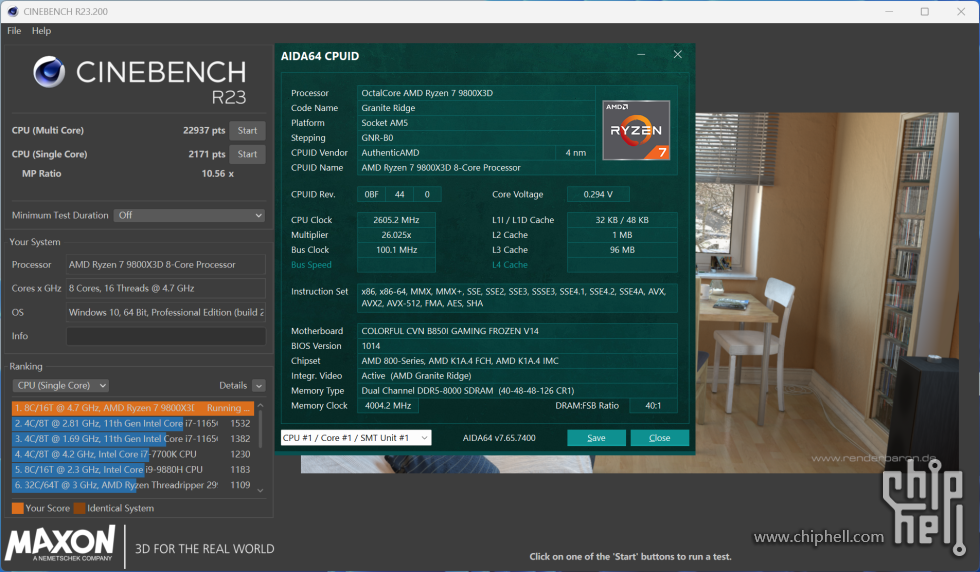
Task: Expand the Details arrow in Ranking
Action: (x=259, y=386)
